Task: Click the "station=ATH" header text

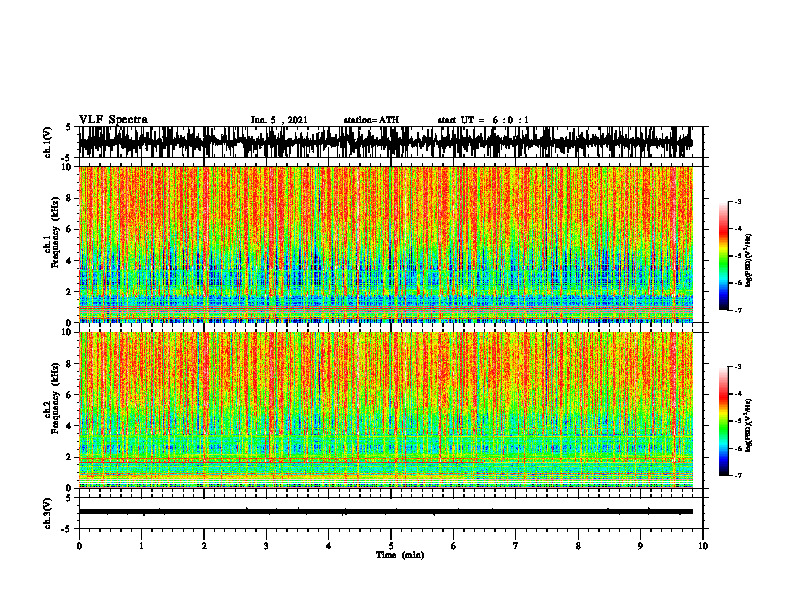Action: (371, 120)
